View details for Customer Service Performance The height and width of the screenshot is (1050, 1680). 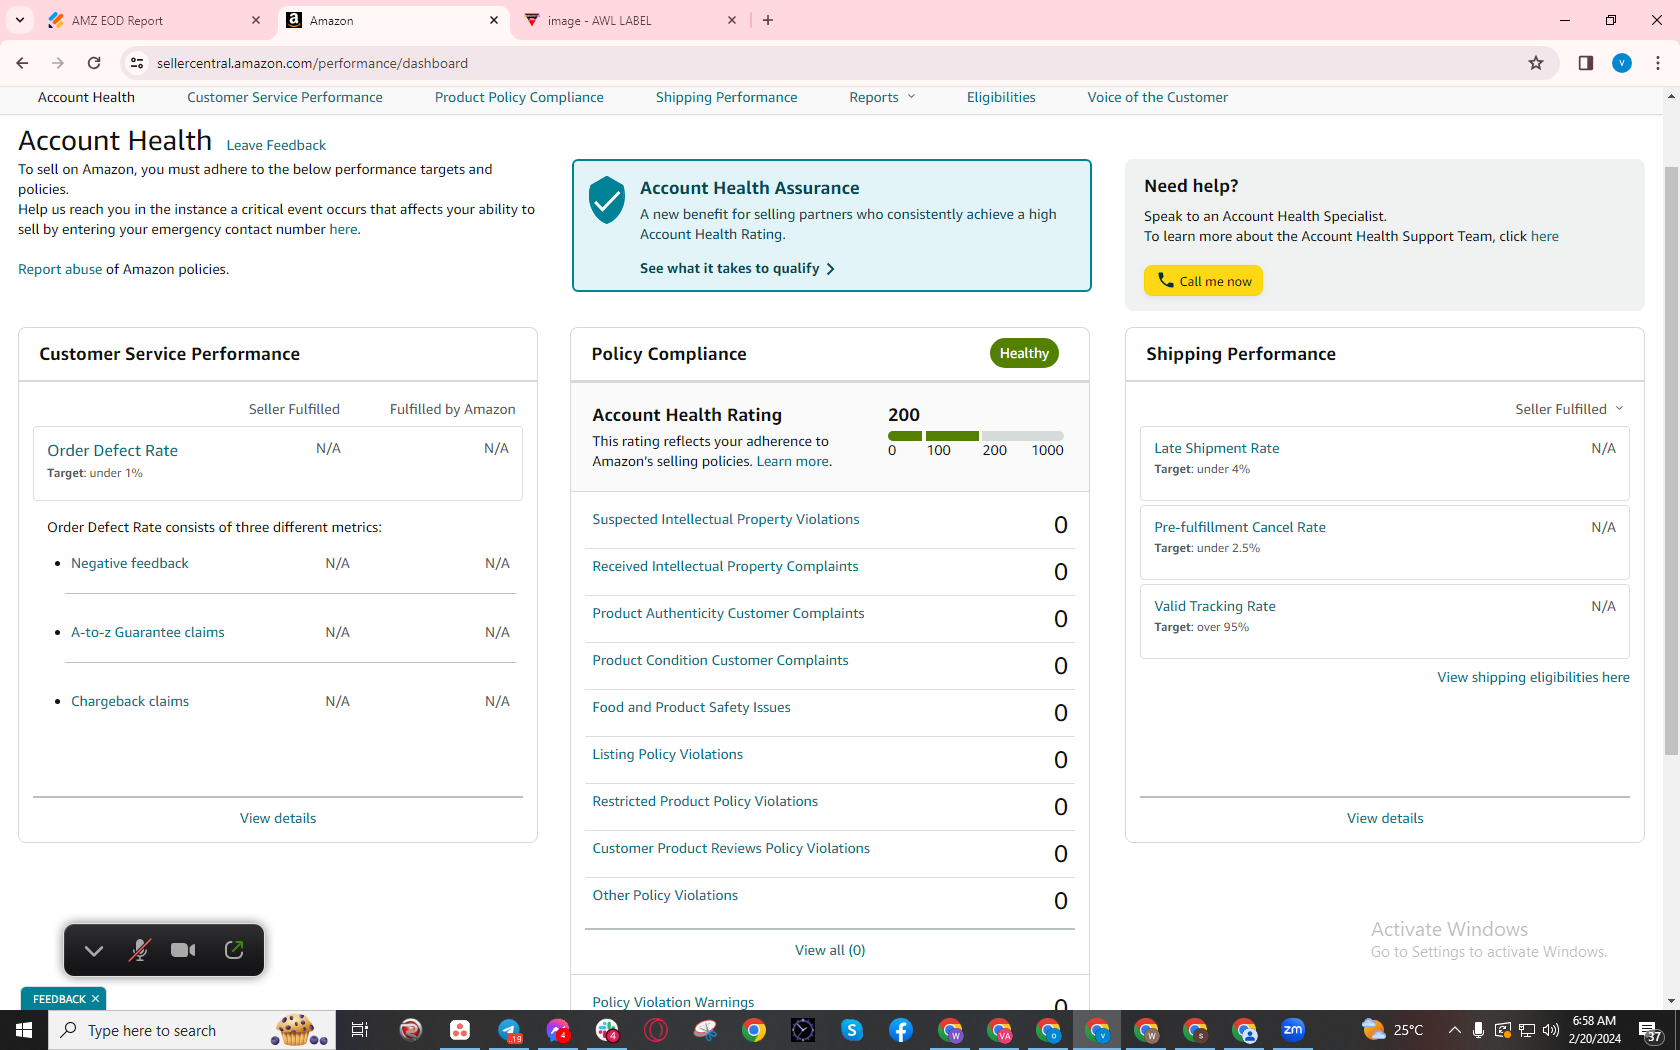(x=278, y=818)
